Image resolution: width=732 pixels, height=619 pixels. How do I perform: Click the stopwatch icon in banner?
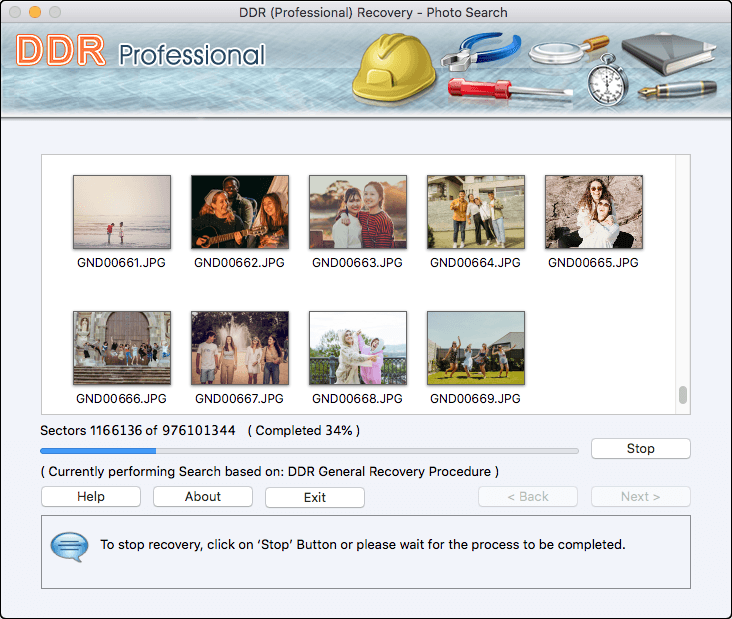(607, 80)
